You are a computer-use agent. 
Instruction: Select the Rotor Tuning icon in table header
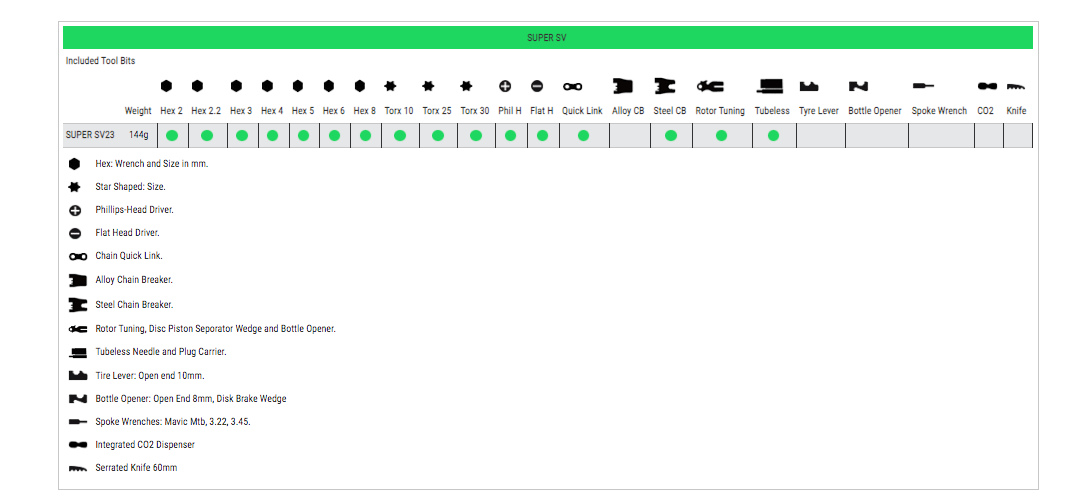[x=711, y=87]
